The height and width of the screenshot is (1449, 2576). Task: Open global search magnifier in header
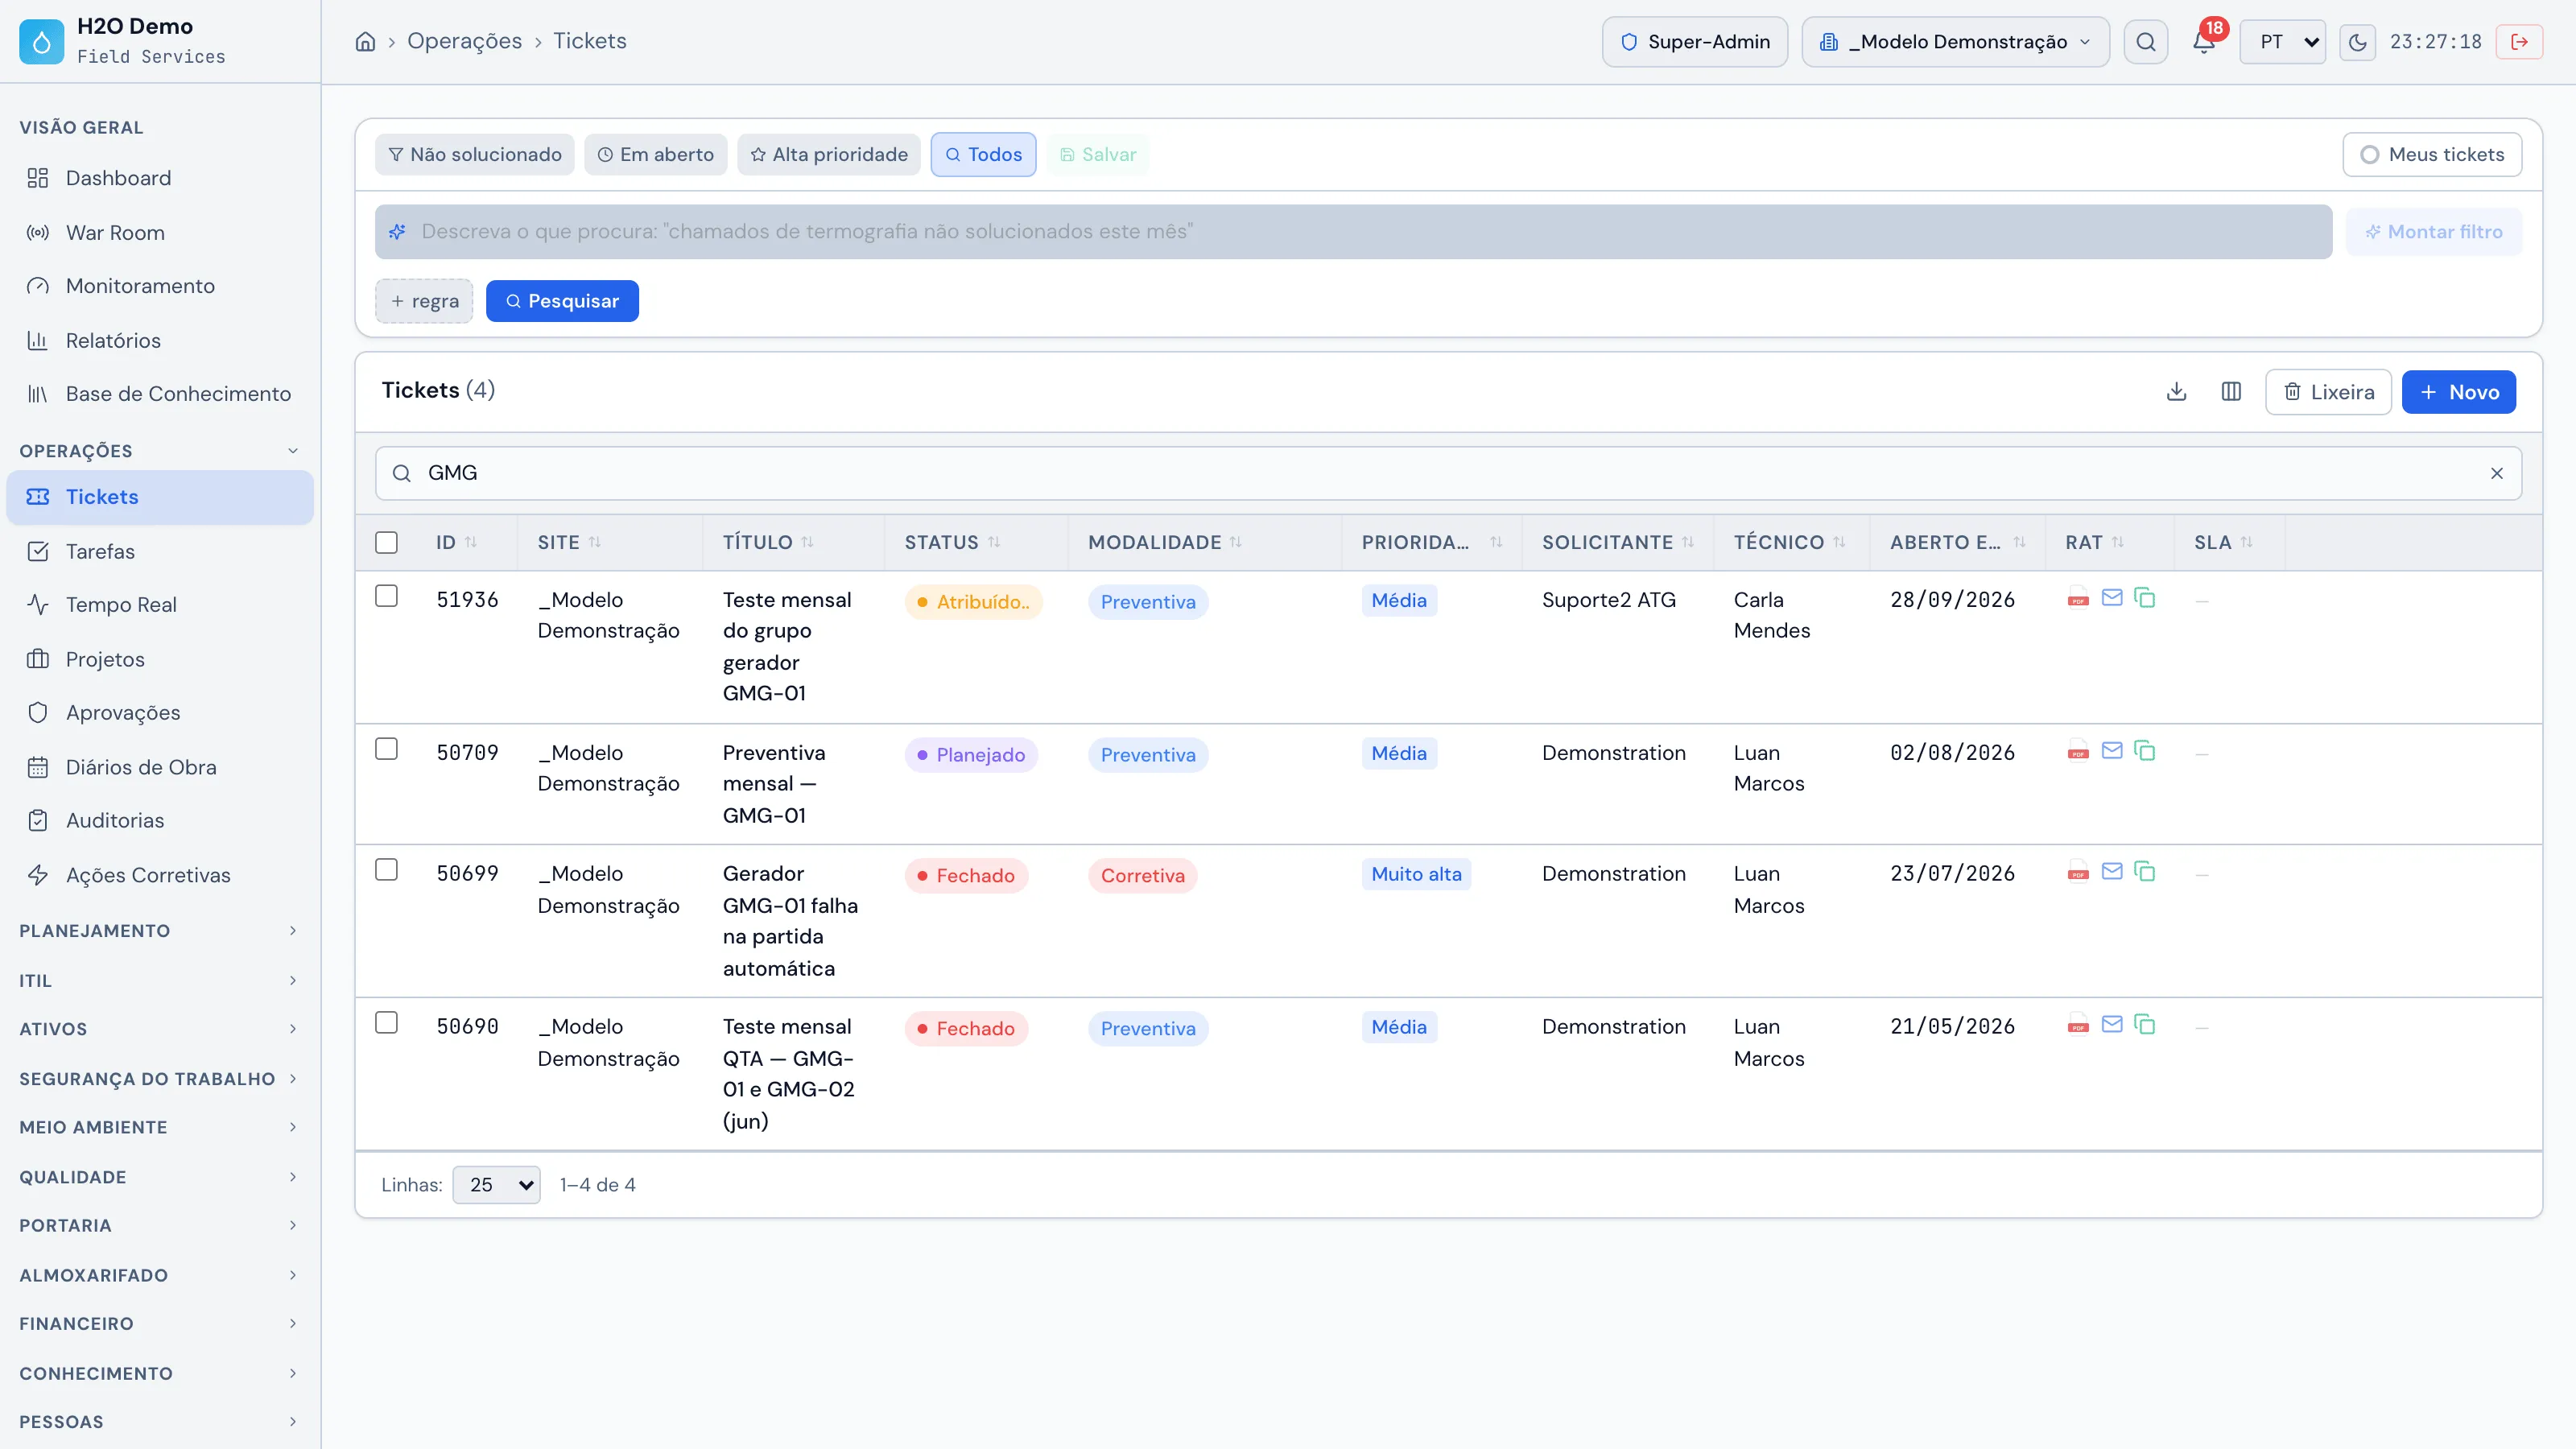2146,42
